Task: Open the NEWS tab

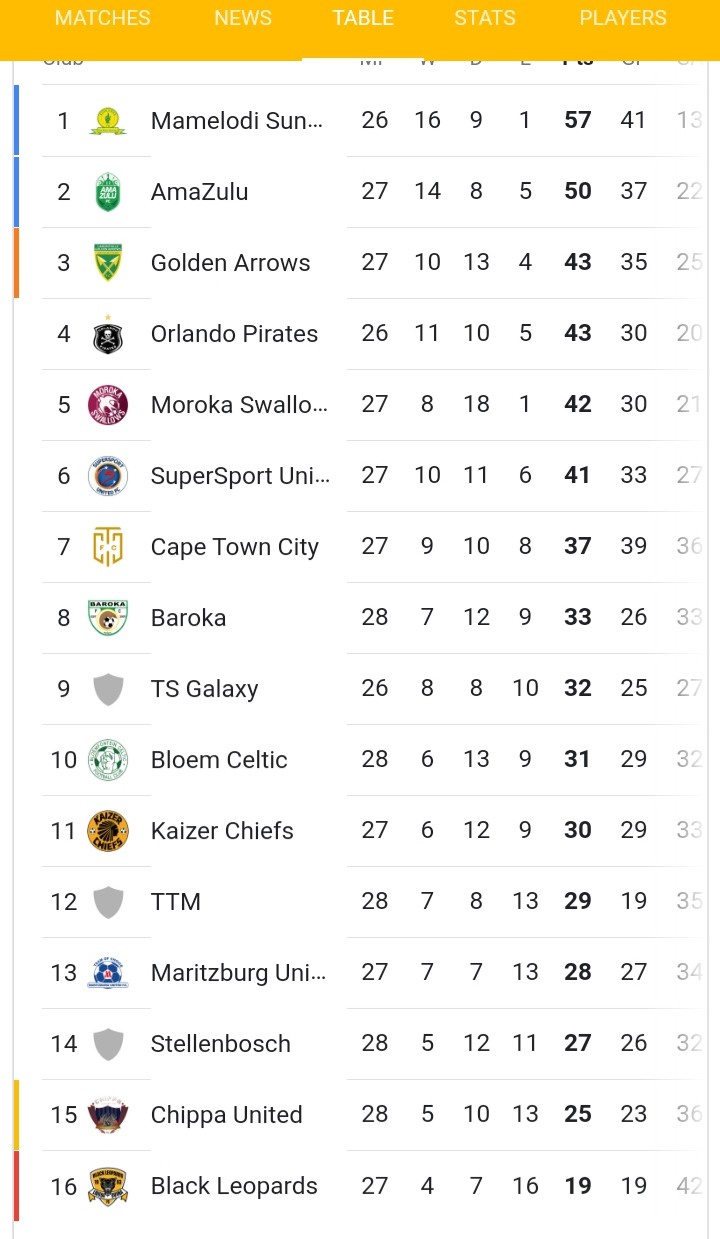Action: click(243, 18)
